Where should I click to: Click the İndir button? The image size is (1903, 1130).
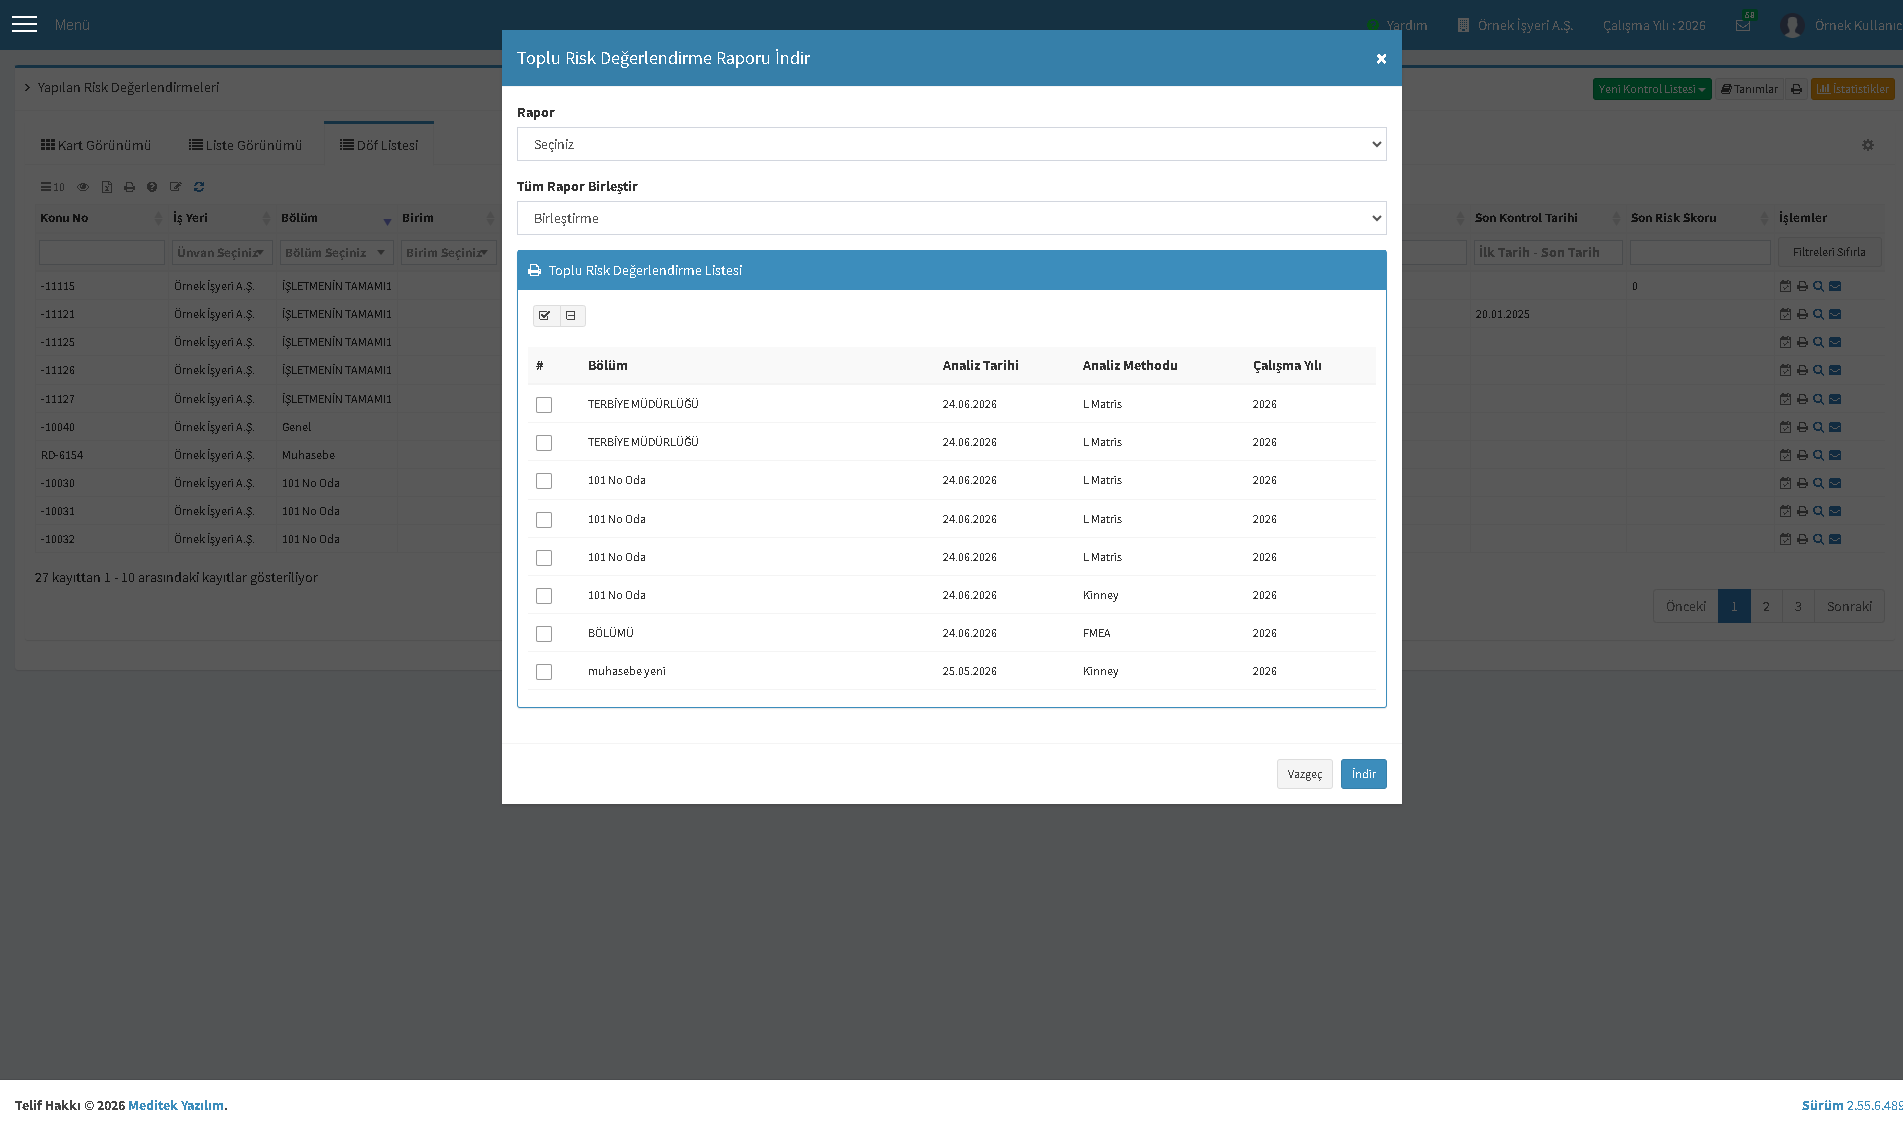[x=1363, y=774]
